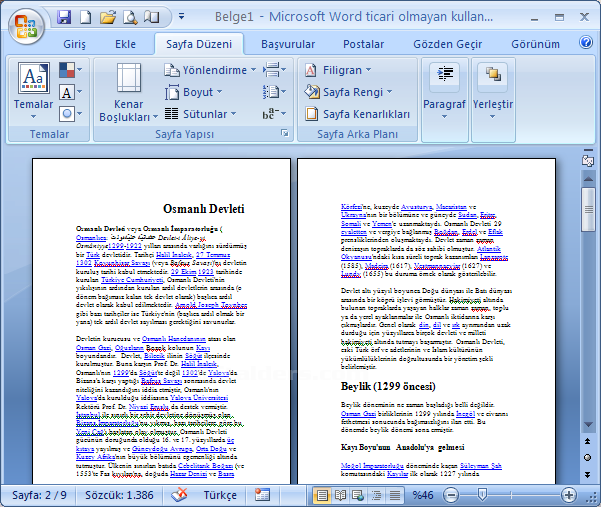Screen dimensions: 601x507
Task: Follow the Yalova Üniversitesi link
Action: 199,398
